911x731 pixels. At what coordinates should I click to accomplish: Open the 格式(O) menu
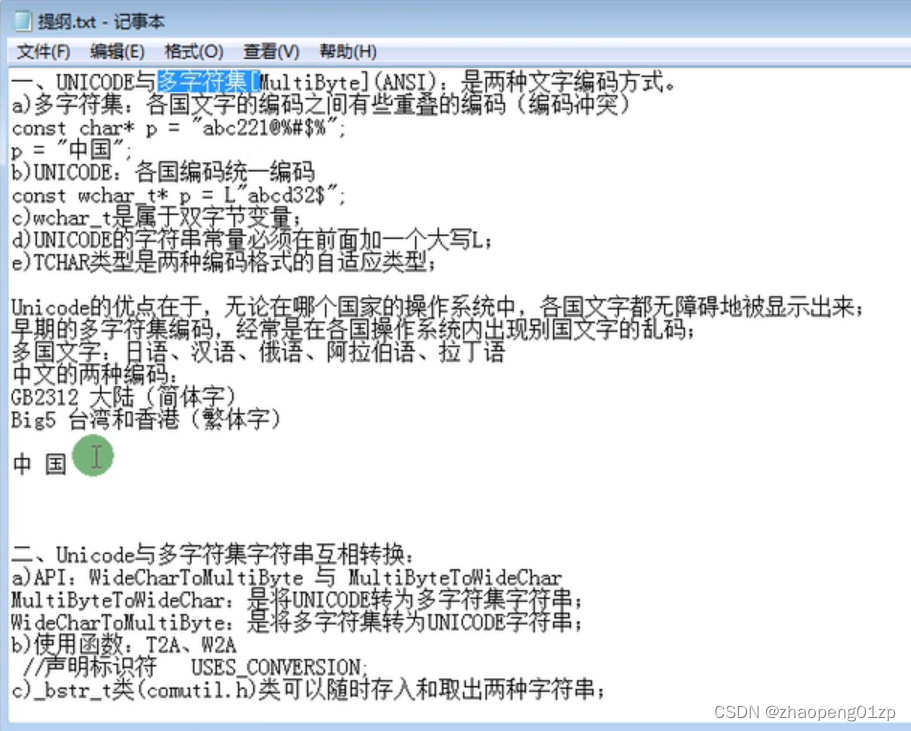(194, 52)
